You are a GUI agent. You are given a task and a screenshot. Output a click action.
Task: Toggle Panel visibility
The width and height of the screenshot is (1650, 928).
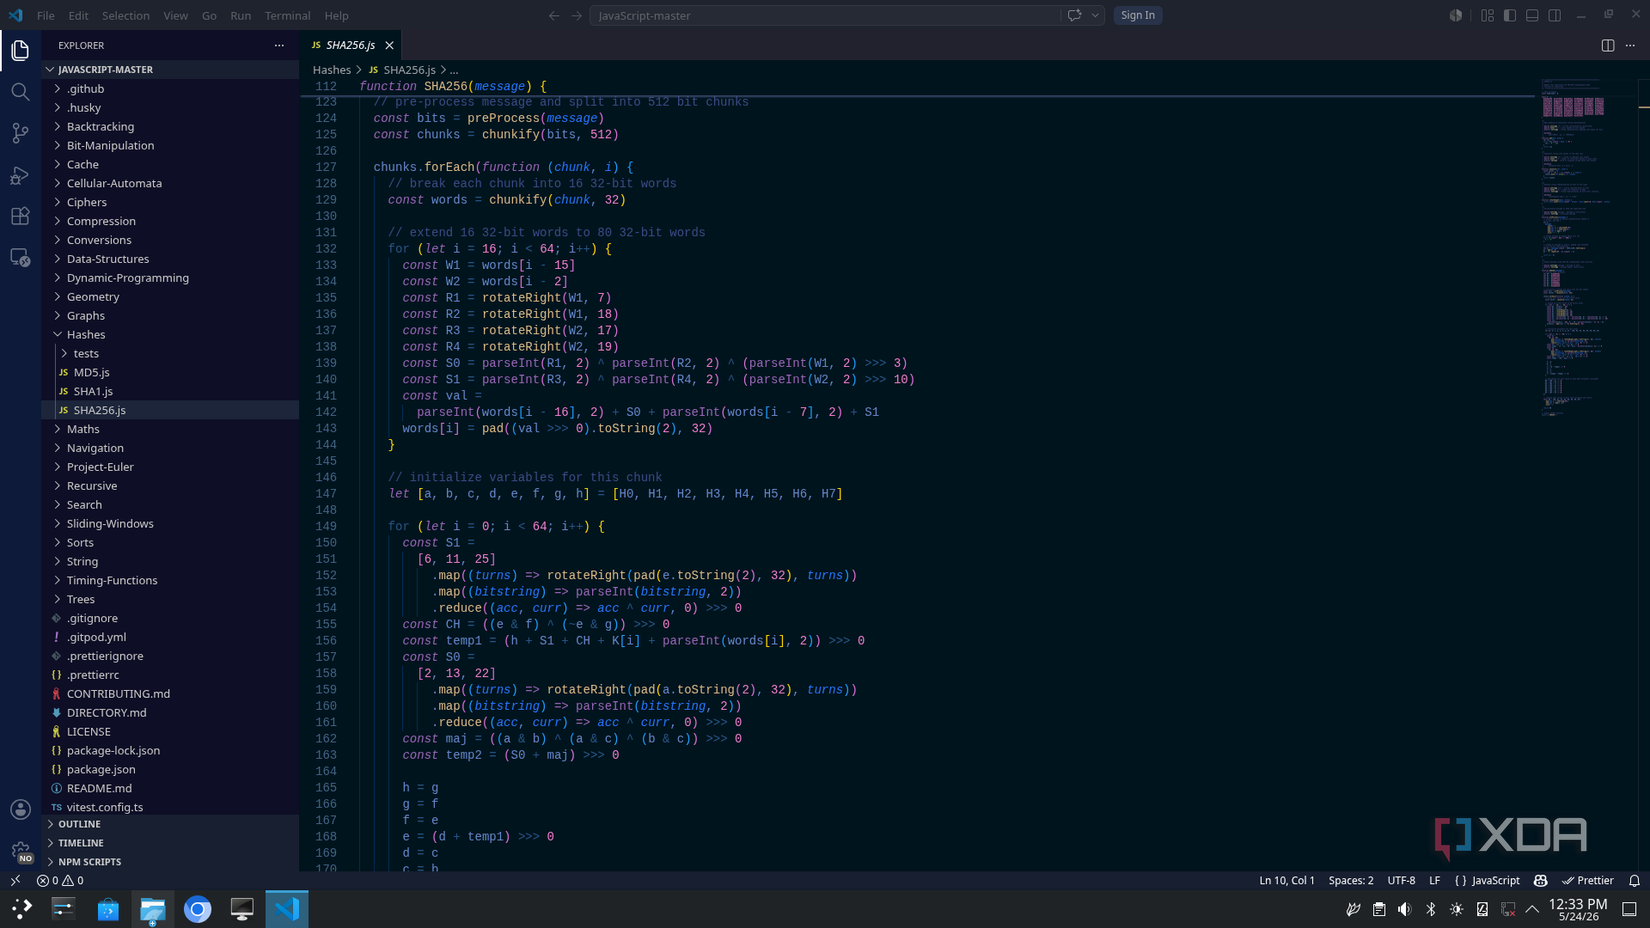pos(1532,15)
